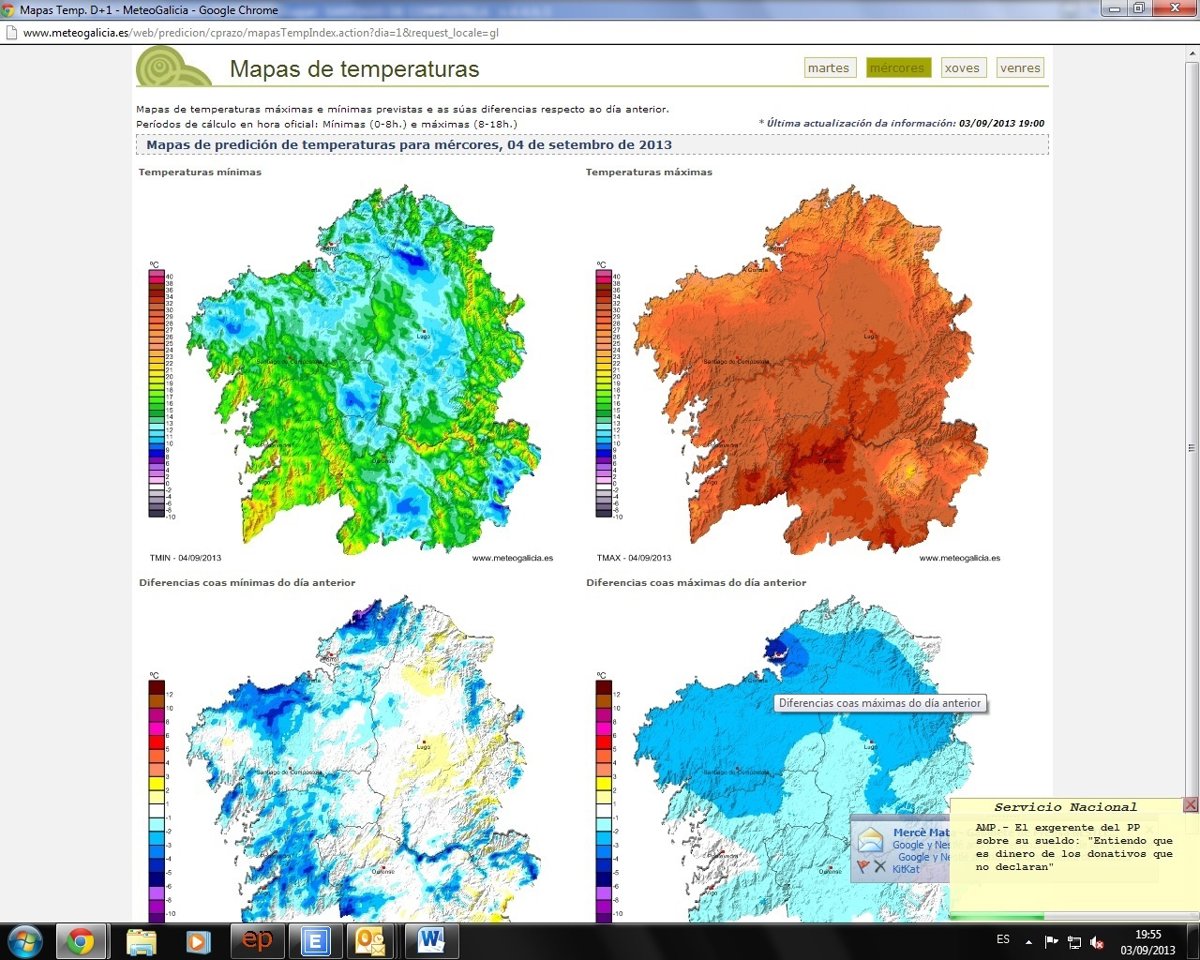Click the Temperaturas máximas map
This screenshot has height=960, width=1200.
[810, 370]
